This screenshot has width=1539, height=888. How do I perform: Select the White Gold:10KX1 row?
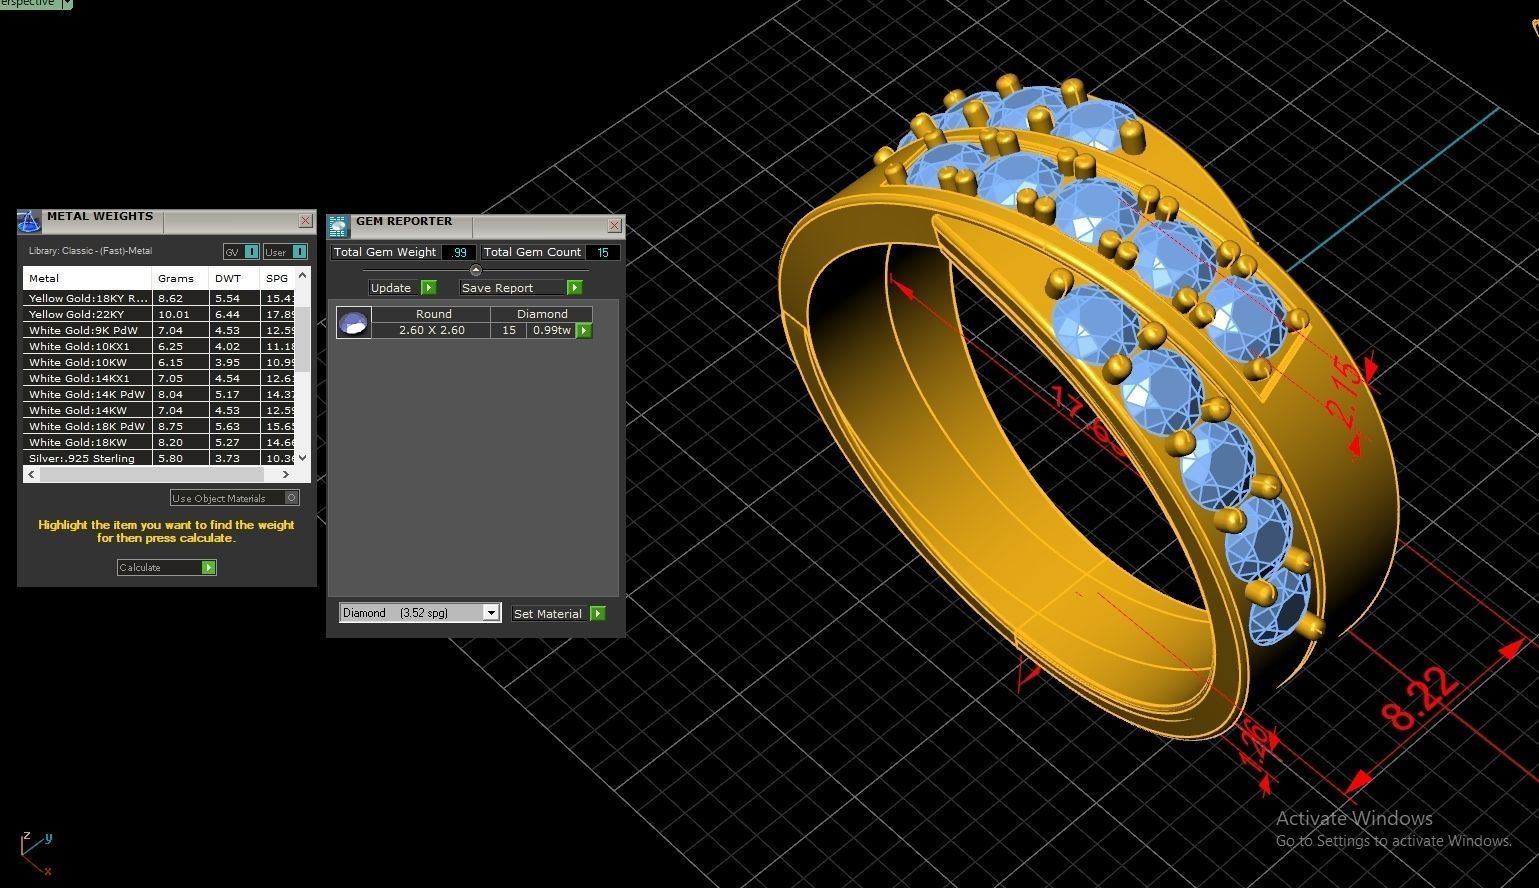click(160, 346)
